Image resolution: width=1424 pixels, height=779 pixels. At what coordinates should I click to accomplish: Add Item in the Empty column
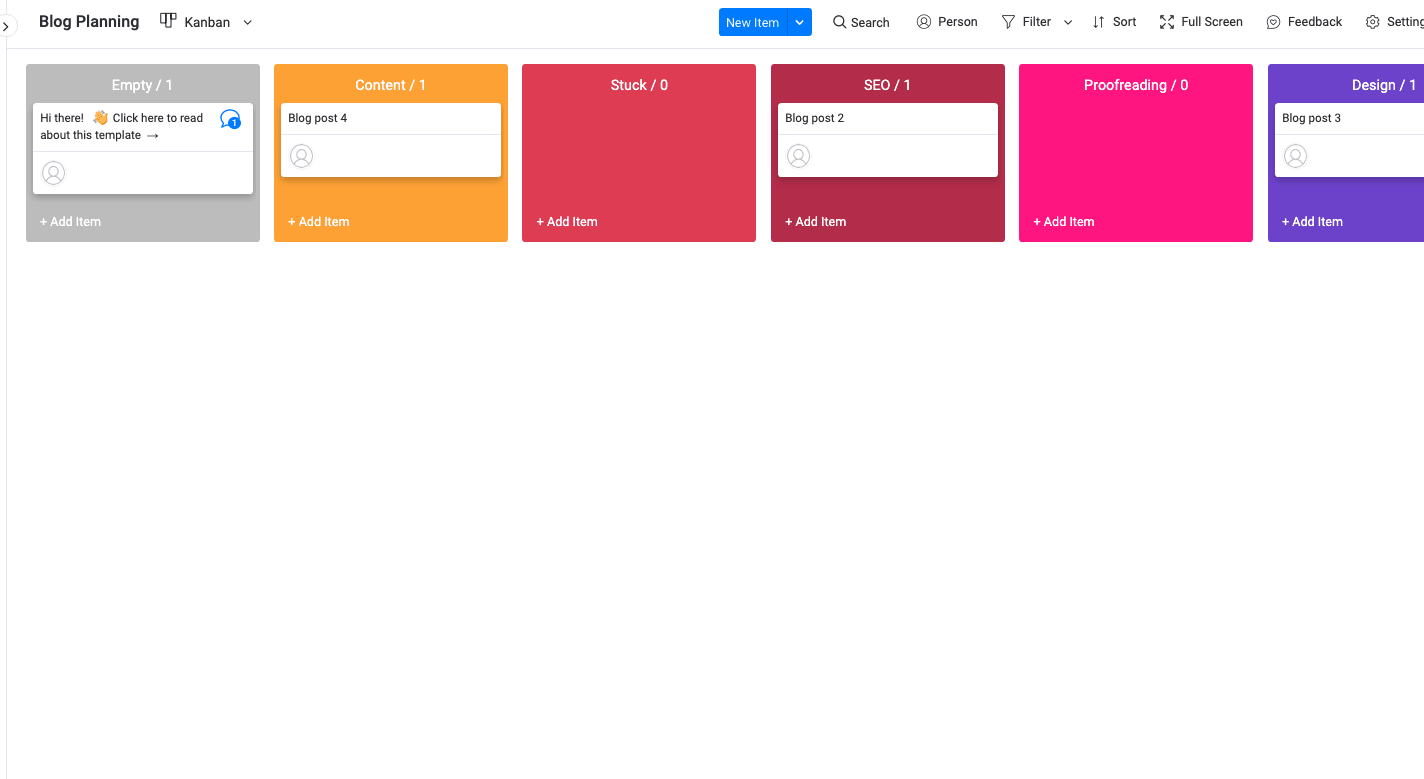[70, 222]
